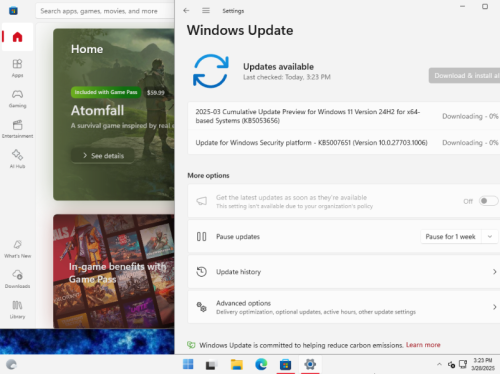
Task: Open File Explorer from taskbar
Action: 236,365
